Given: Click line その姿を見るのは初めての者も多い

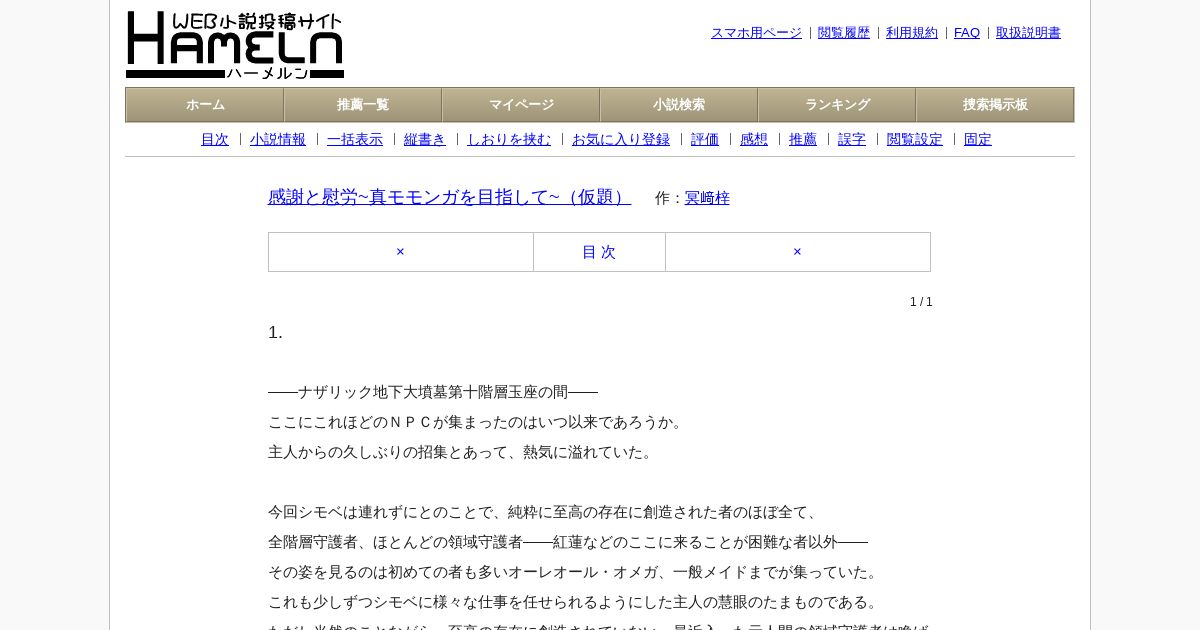Looking at the screenshot, I should 575,572.
